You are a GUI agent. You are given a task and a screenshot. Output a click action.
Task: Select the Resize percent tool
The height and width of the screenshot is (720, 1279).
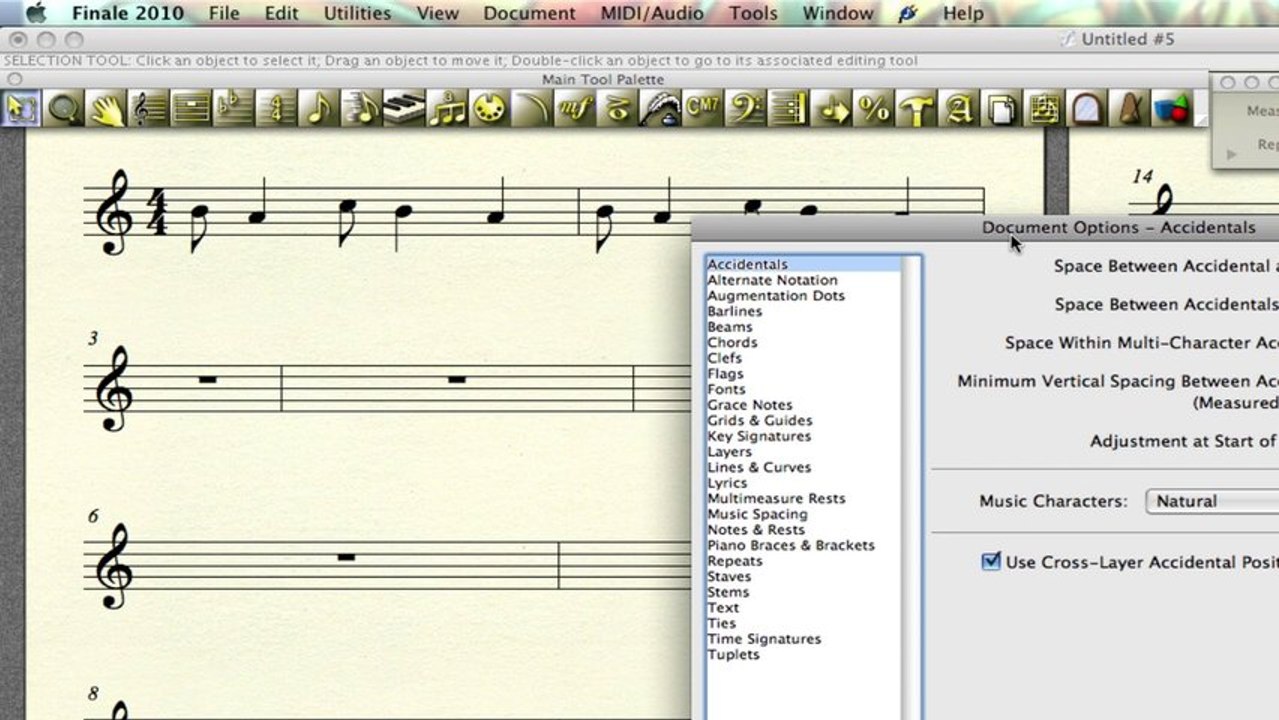(x=873, y=108)
